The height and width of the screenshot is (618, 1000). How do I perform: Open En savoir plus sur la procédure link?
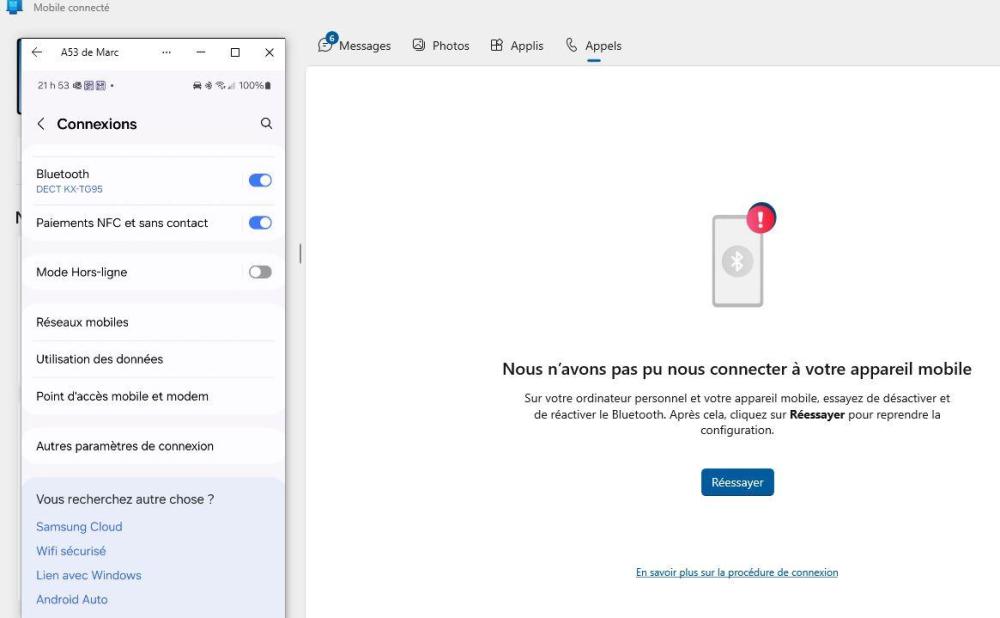(737, 573)
